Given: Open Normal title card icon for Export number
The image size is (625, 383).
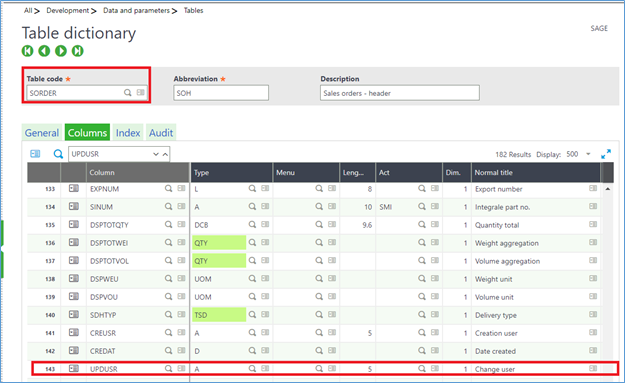Looking at the screenshot, I should [x=593, y=188].
